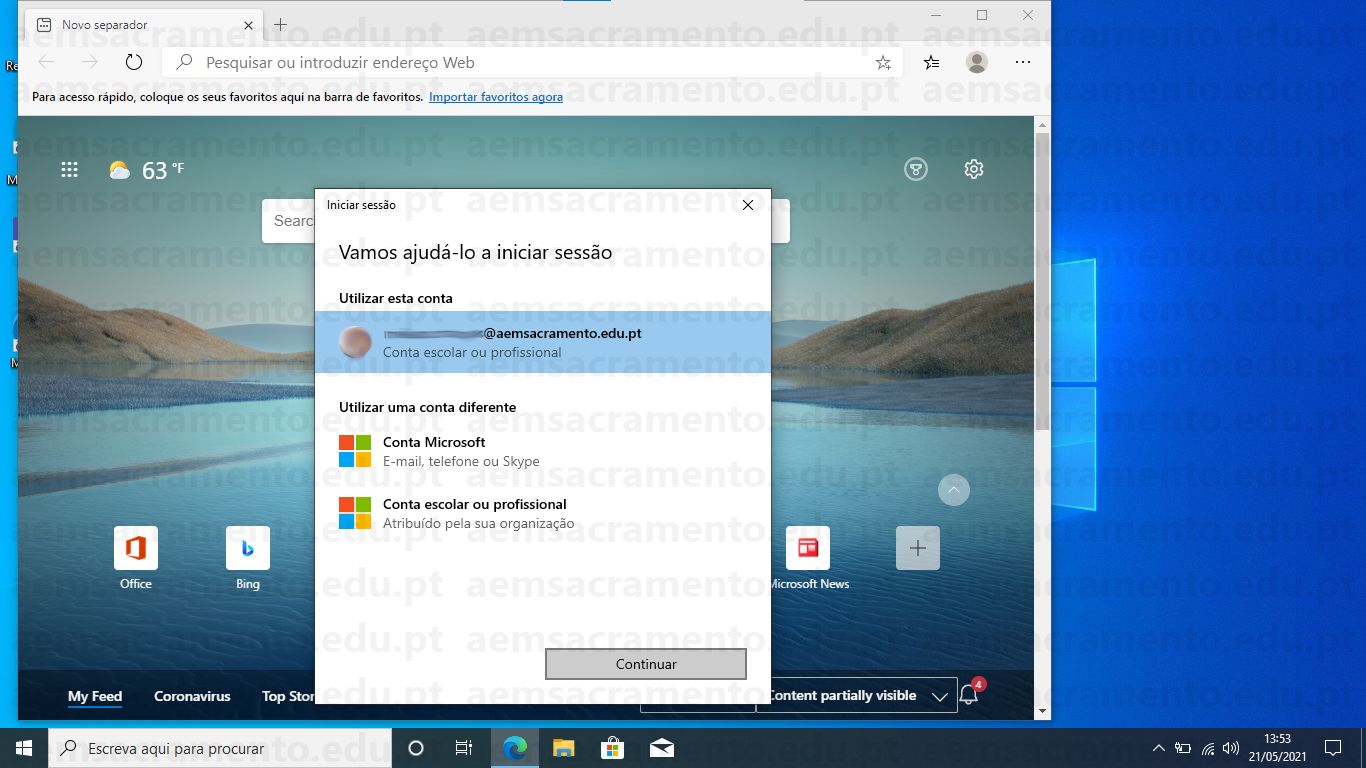The image size is (1366, 768).
Task: Collapse quick links with up chevron
Action: pos(953,490)
